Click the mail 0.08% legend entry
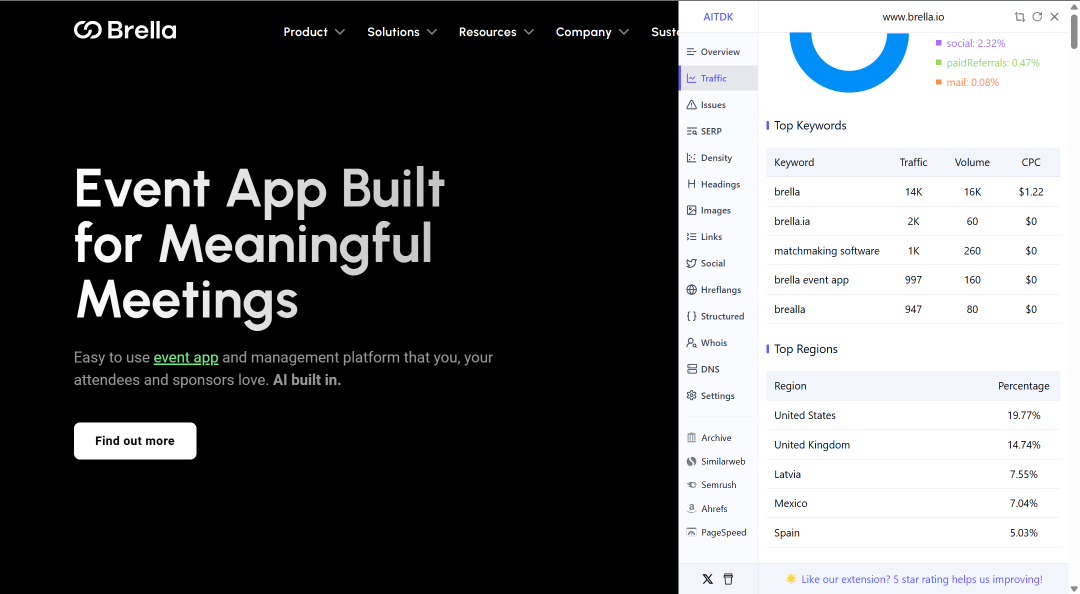The image size is (1080, 594). point(967,82)
